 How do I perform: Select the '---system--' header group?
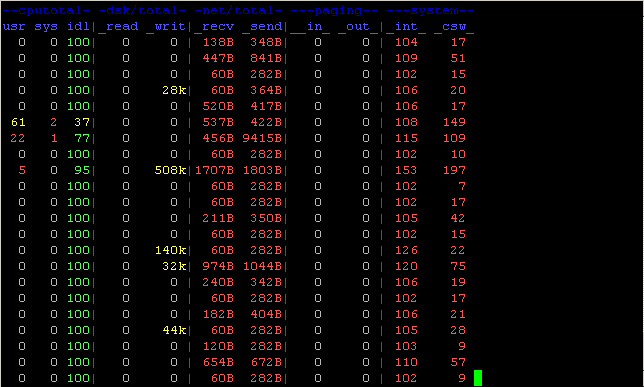430,10
